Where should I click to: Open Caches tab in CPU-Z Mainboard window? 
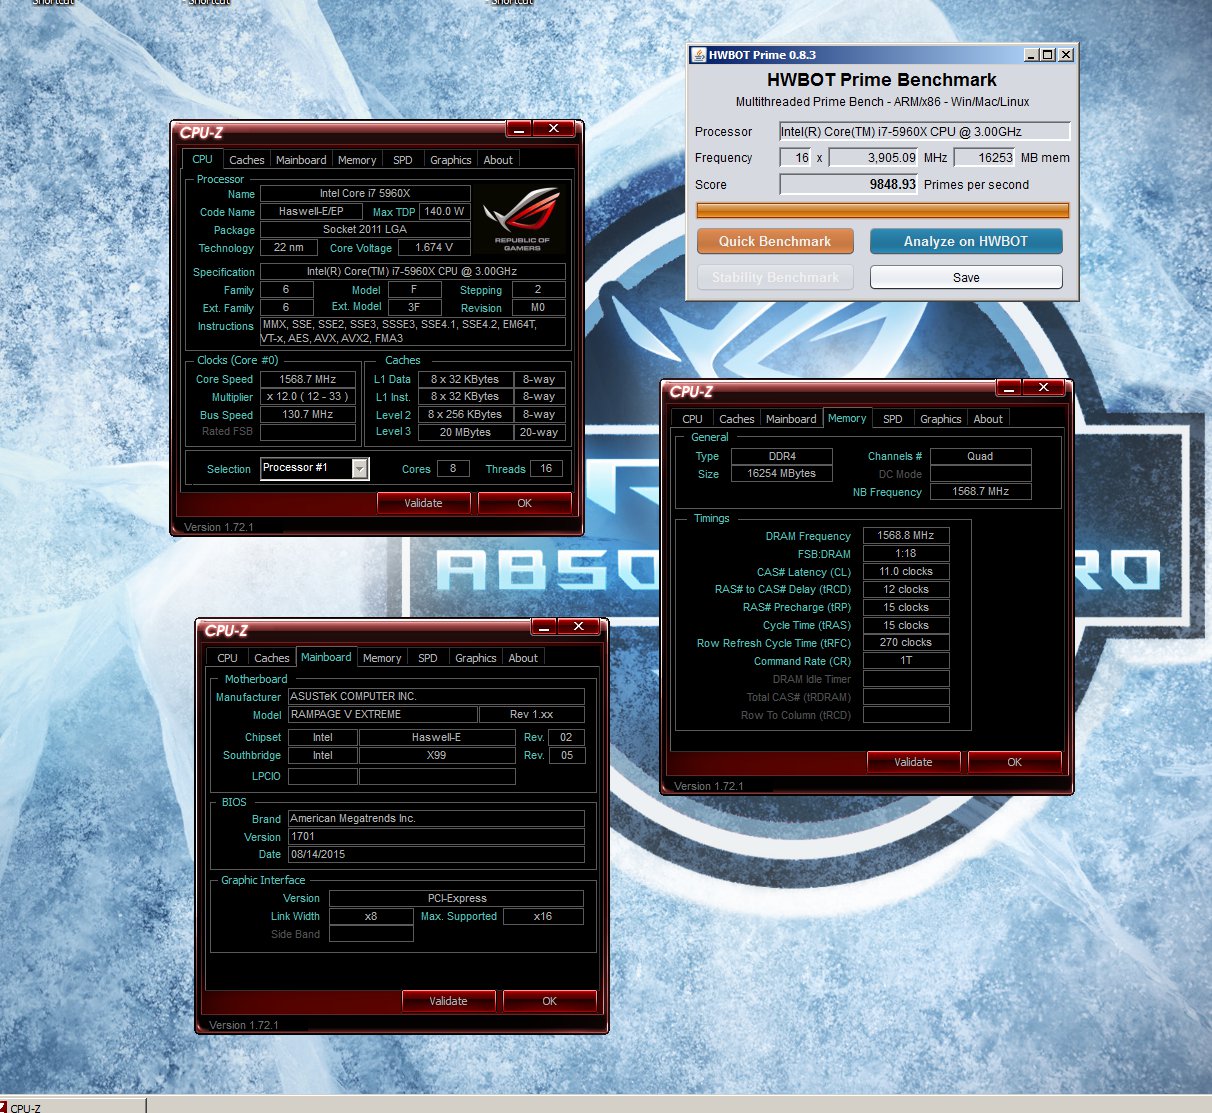(x=272, y=658)
